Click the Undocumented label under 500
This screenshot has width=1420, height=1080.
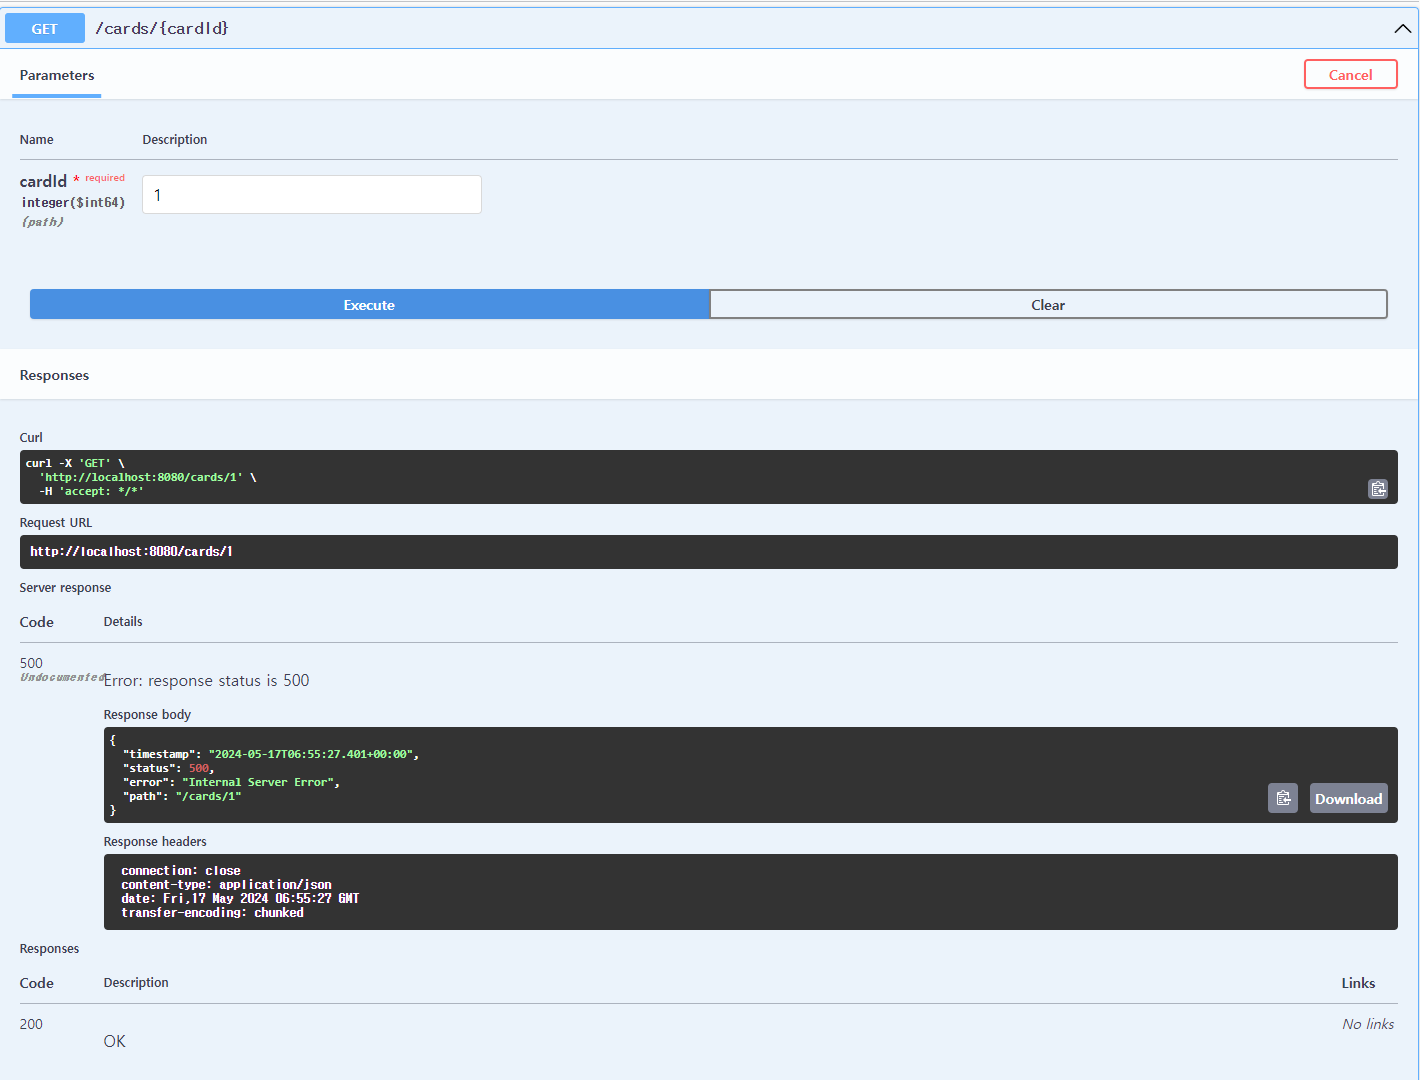62,677
